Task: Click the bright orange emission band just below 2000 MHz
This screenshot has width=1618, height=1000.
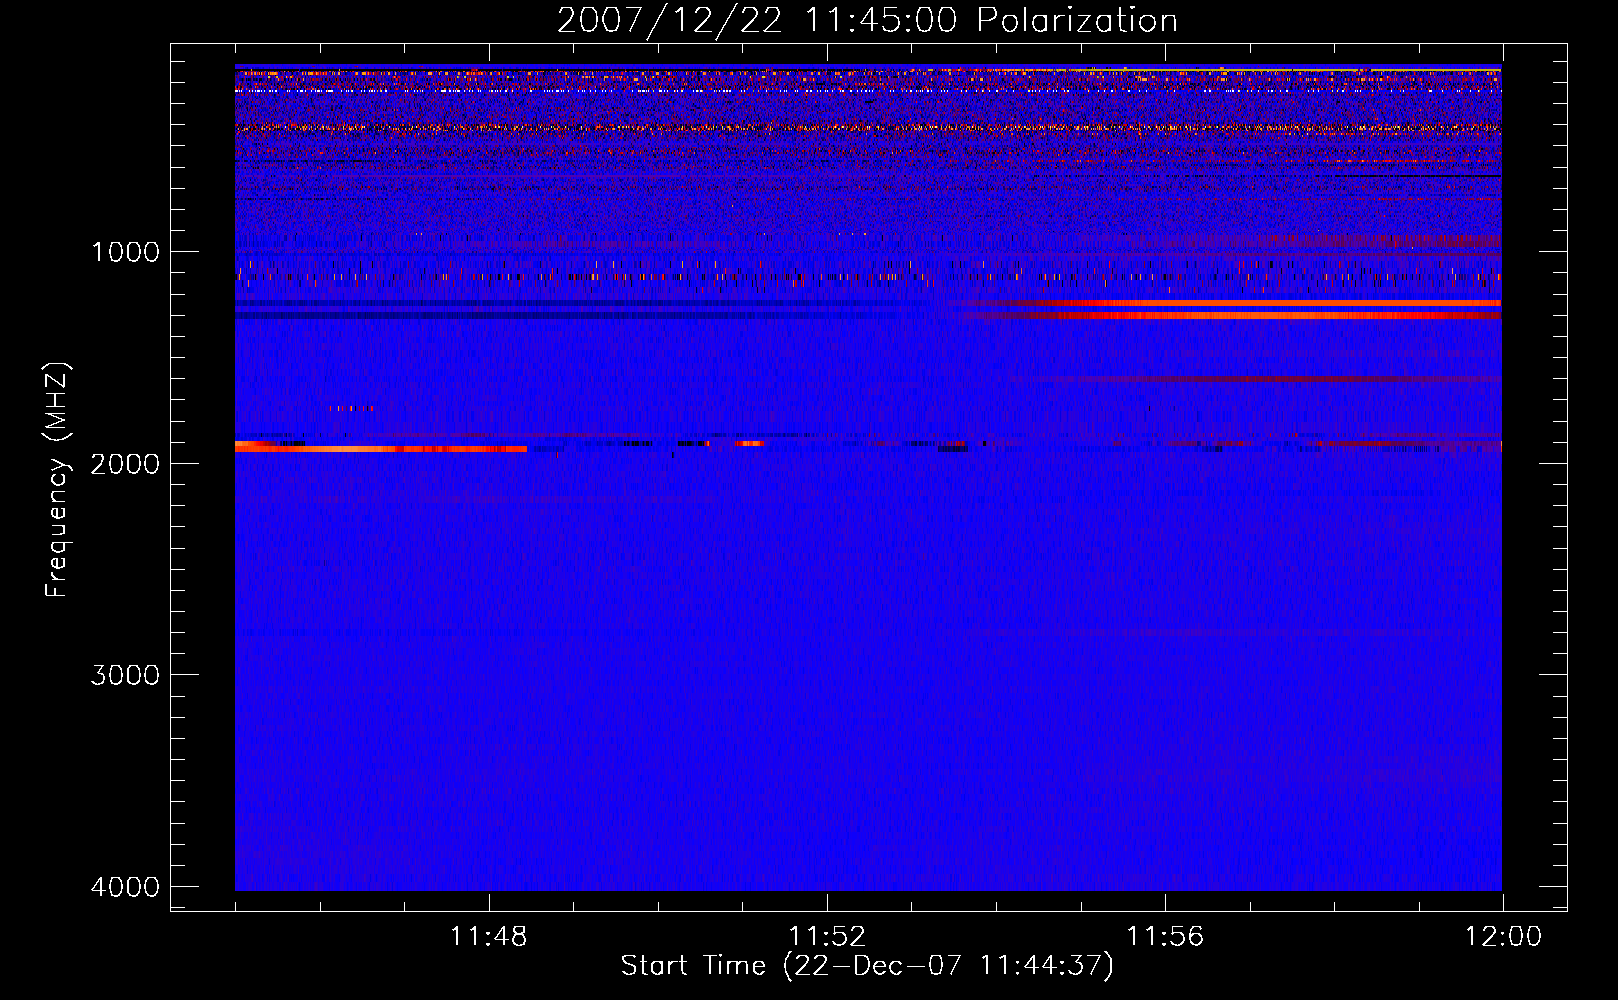Action: (381, 449)
